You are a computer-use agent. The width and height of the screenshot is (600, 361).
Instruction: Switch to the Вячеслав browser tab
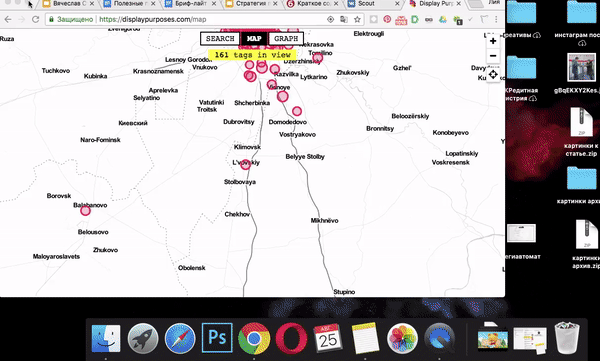pos(68,4)
